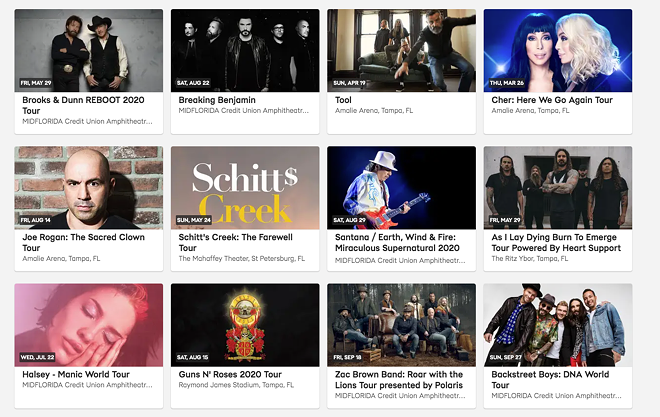The image size is (660, 417).
Task: Select the SUN, SEP 27 date badge
Action: coord(506,357)
